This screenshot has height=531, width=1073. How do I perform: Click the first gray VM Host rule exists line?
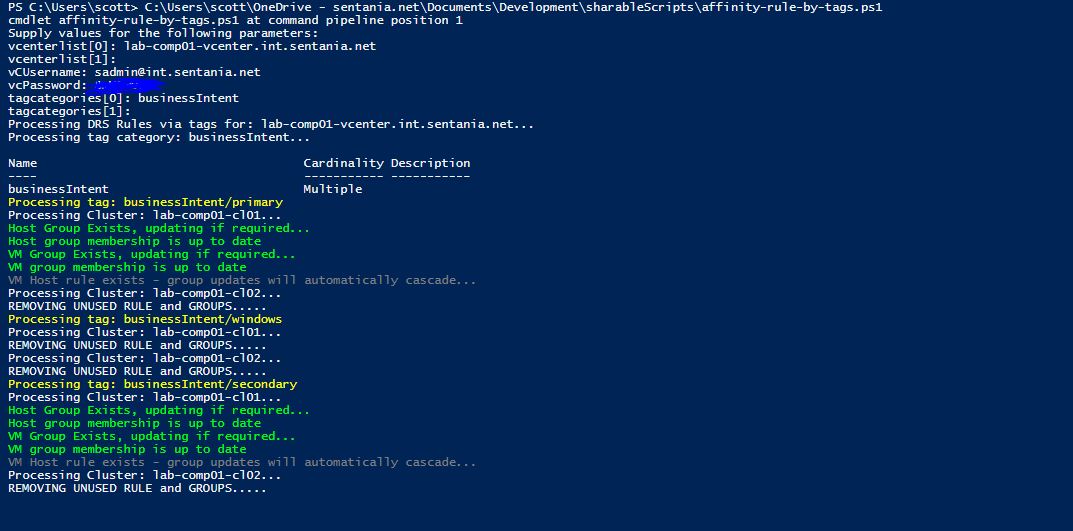(242, 281)
